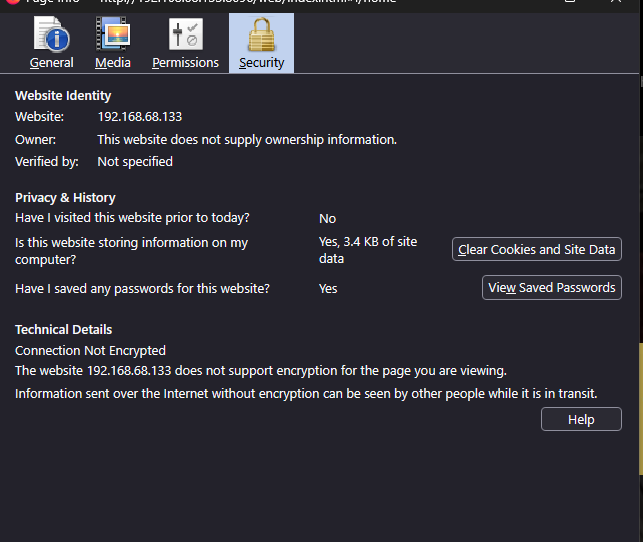This screenshot has height=542, width=643.
Task: Click the Help button
Action: (x=581, y=419)
